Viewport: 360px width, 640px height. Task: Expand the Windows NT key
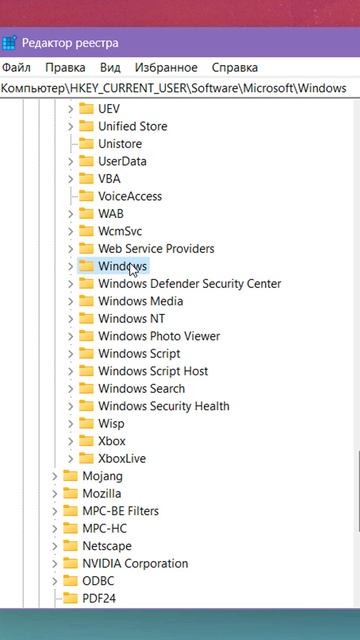click(x=71, y=319)
